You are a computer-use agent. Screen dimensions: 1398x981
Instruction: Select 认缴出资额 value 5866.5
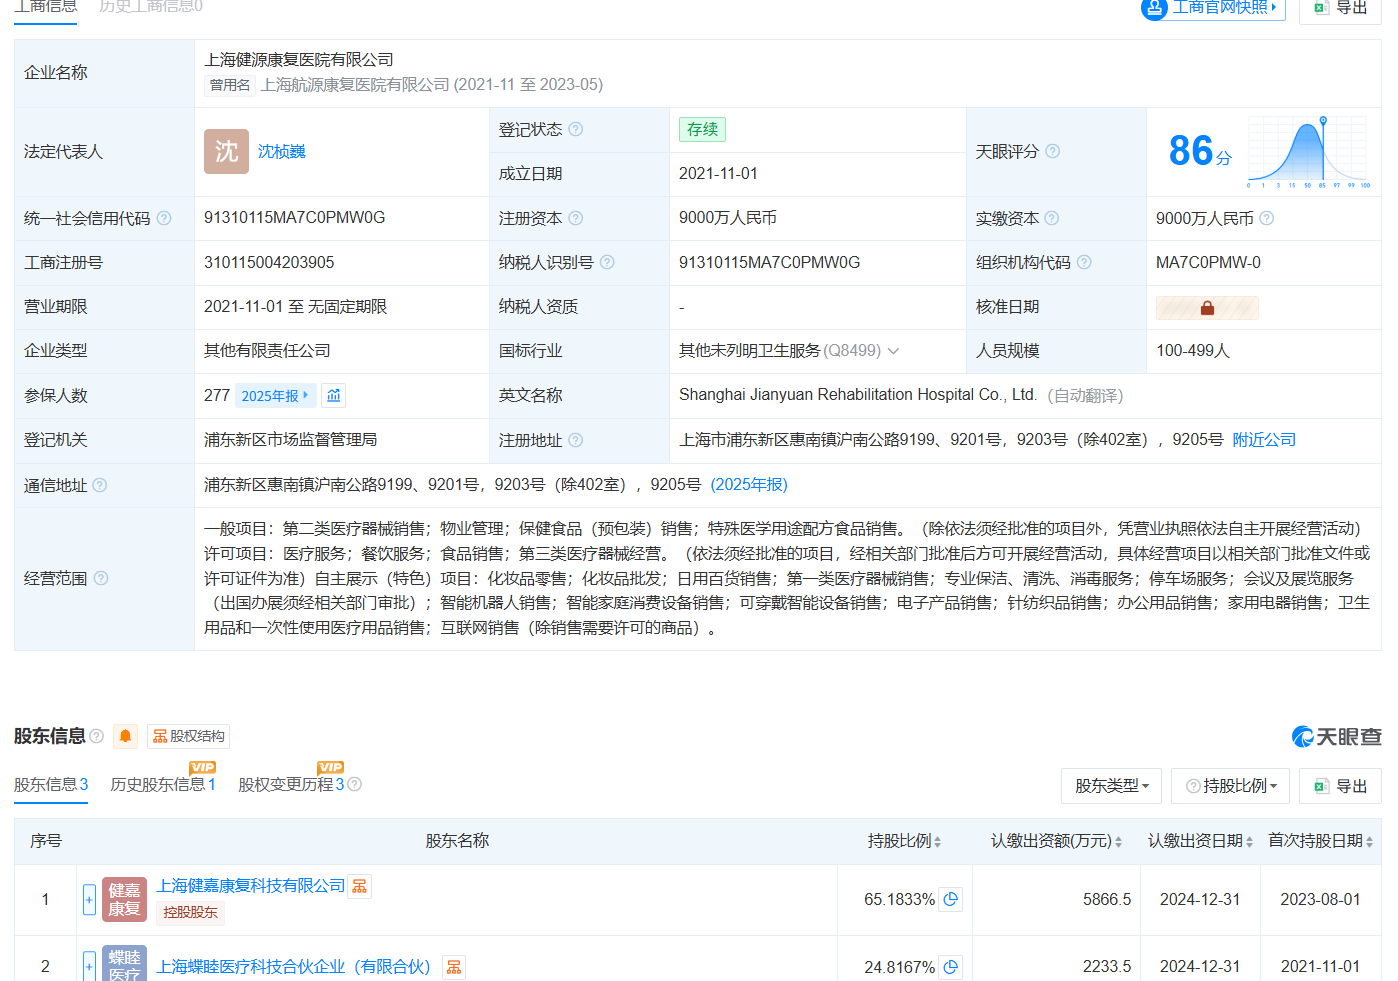(x=1107, y=900)
